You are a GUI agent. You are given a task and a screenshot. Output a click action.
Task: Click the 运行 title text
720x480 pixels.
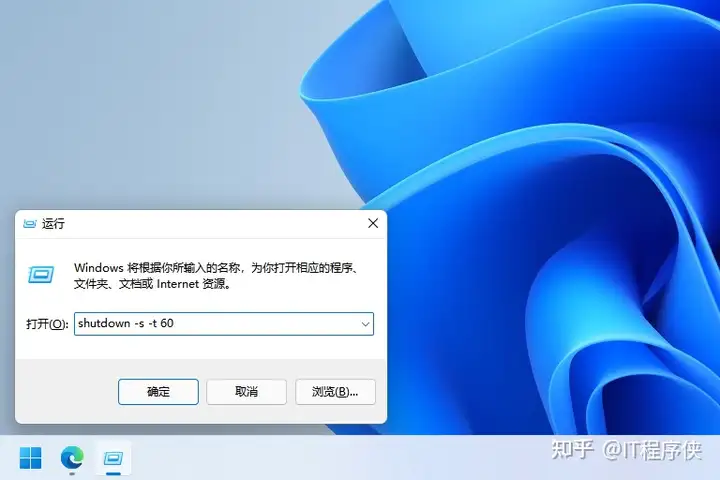[53, 224]
